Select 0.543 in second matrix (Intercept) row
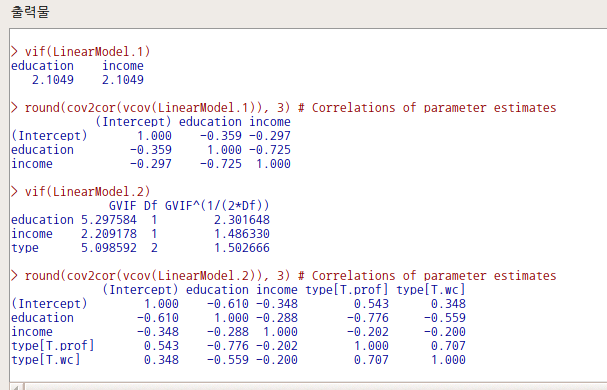Image resolution: width=607 pixels, height=390 pixels. point(371,304)
